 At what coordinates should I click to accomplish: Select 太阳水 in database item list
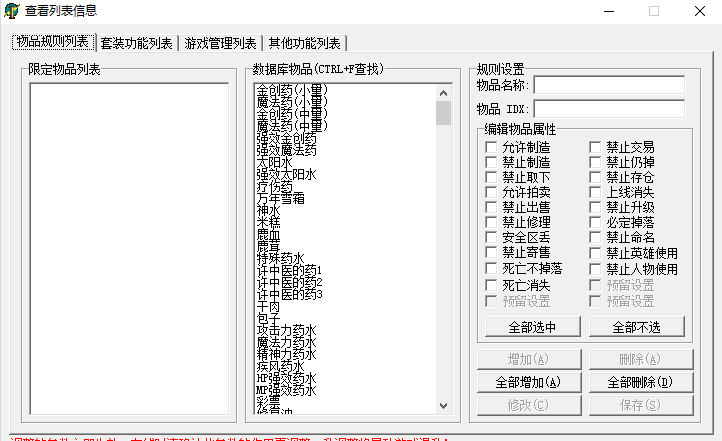point(275,161)
